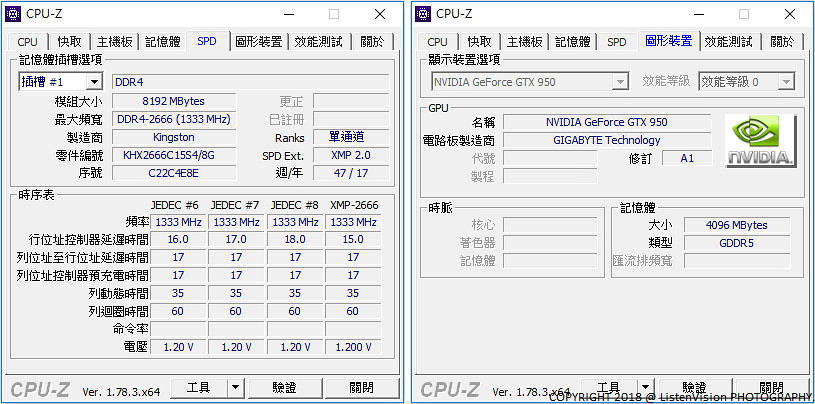Click the 8192 MBytes module size field
Screen dimensions: 815x404
tap(174, 101)
